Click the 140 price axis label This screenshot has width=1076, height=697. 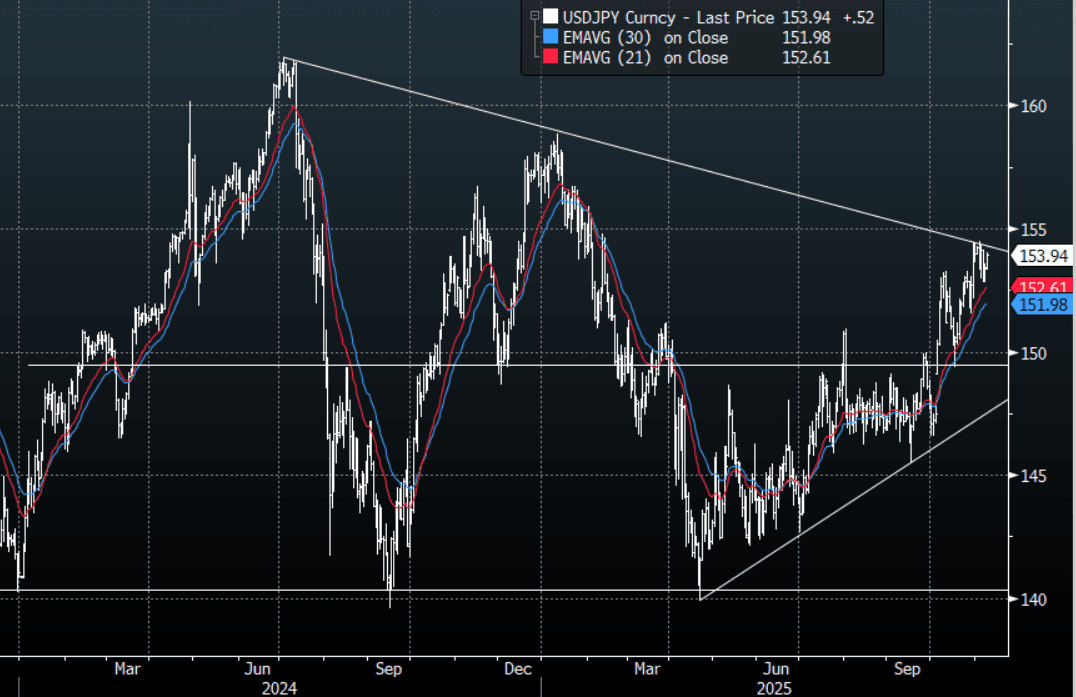[1033, 600]
